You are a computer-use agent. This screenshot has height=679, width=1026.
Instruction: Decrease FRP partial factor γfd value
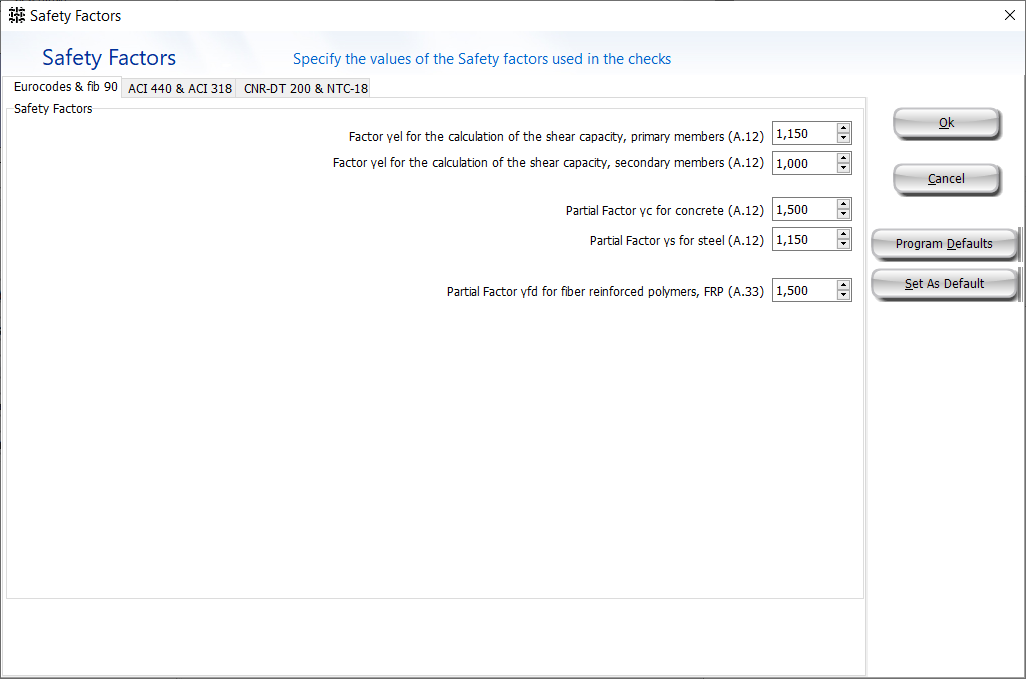(843, 295)
